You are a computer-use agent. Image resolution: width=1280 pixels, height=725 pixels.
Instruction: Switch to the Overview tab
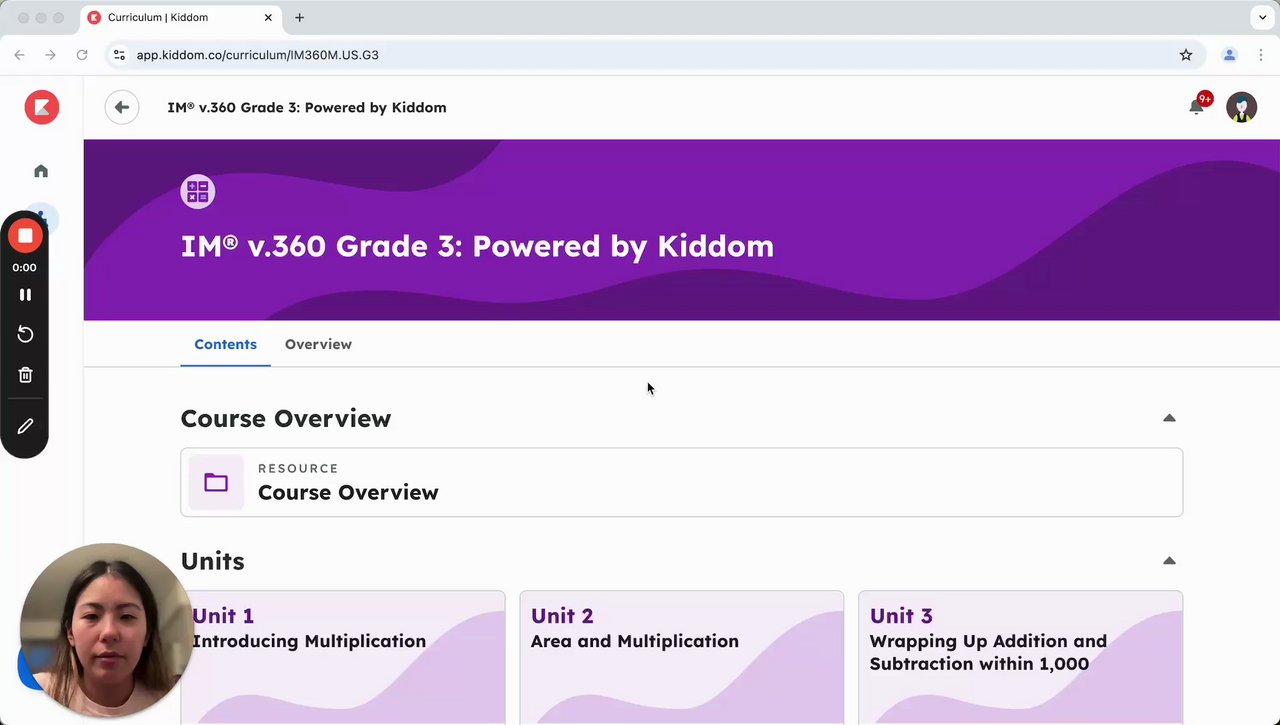coord(318,344)
